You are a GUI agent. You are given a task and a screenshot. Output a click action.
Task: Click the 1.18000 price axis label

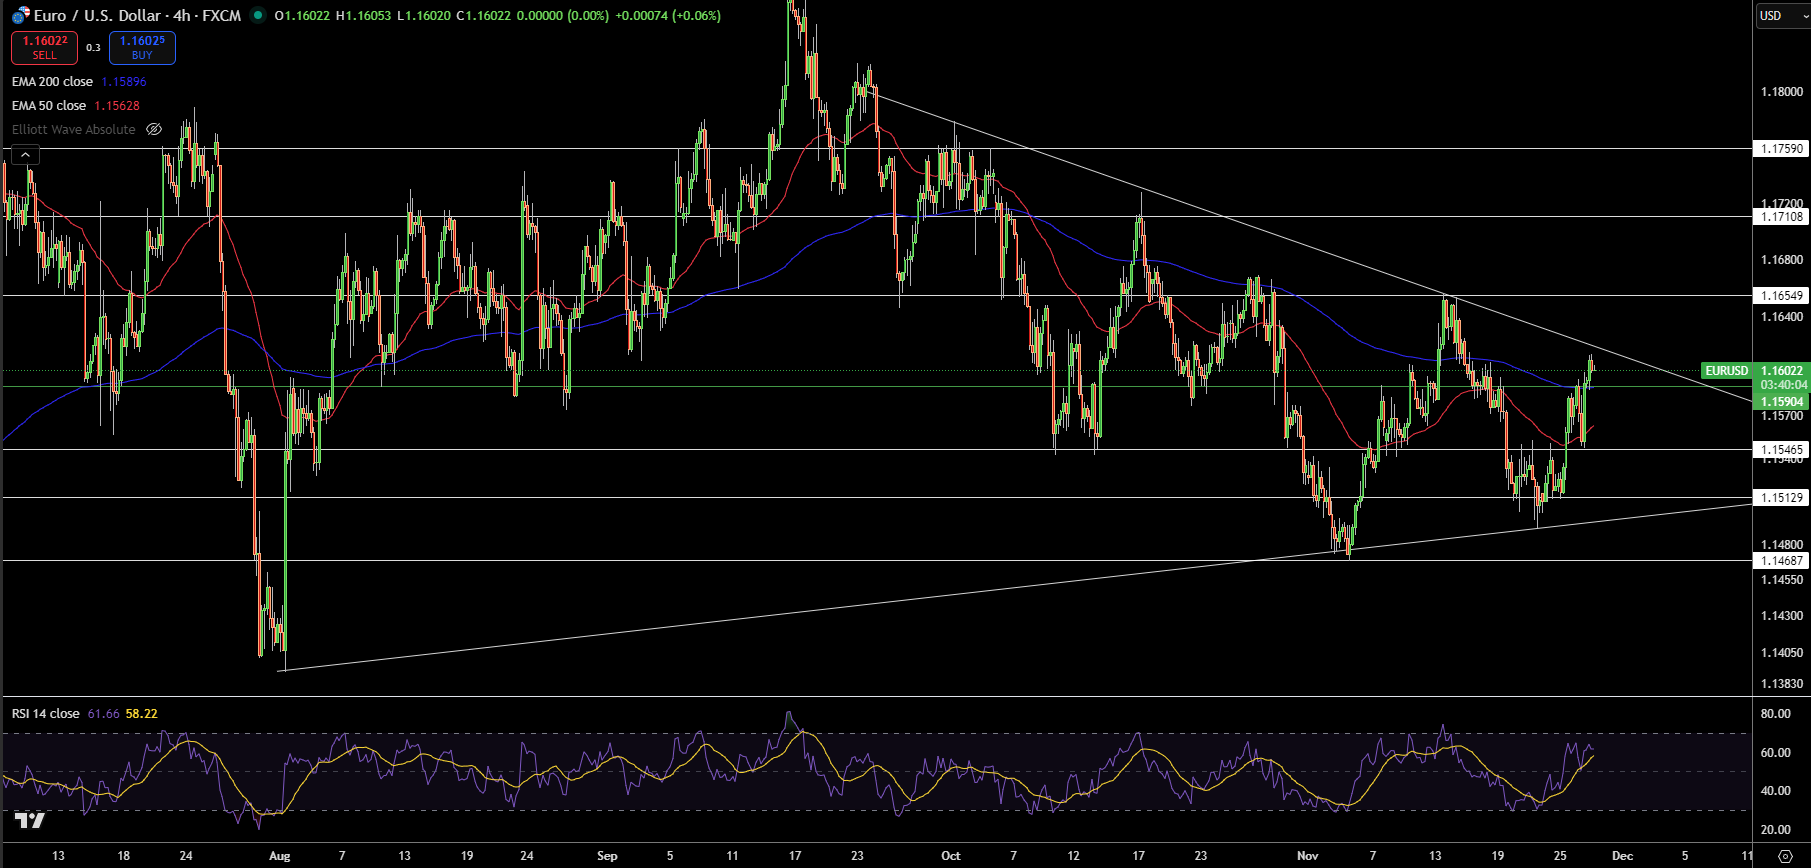[x=1782, y=92]
